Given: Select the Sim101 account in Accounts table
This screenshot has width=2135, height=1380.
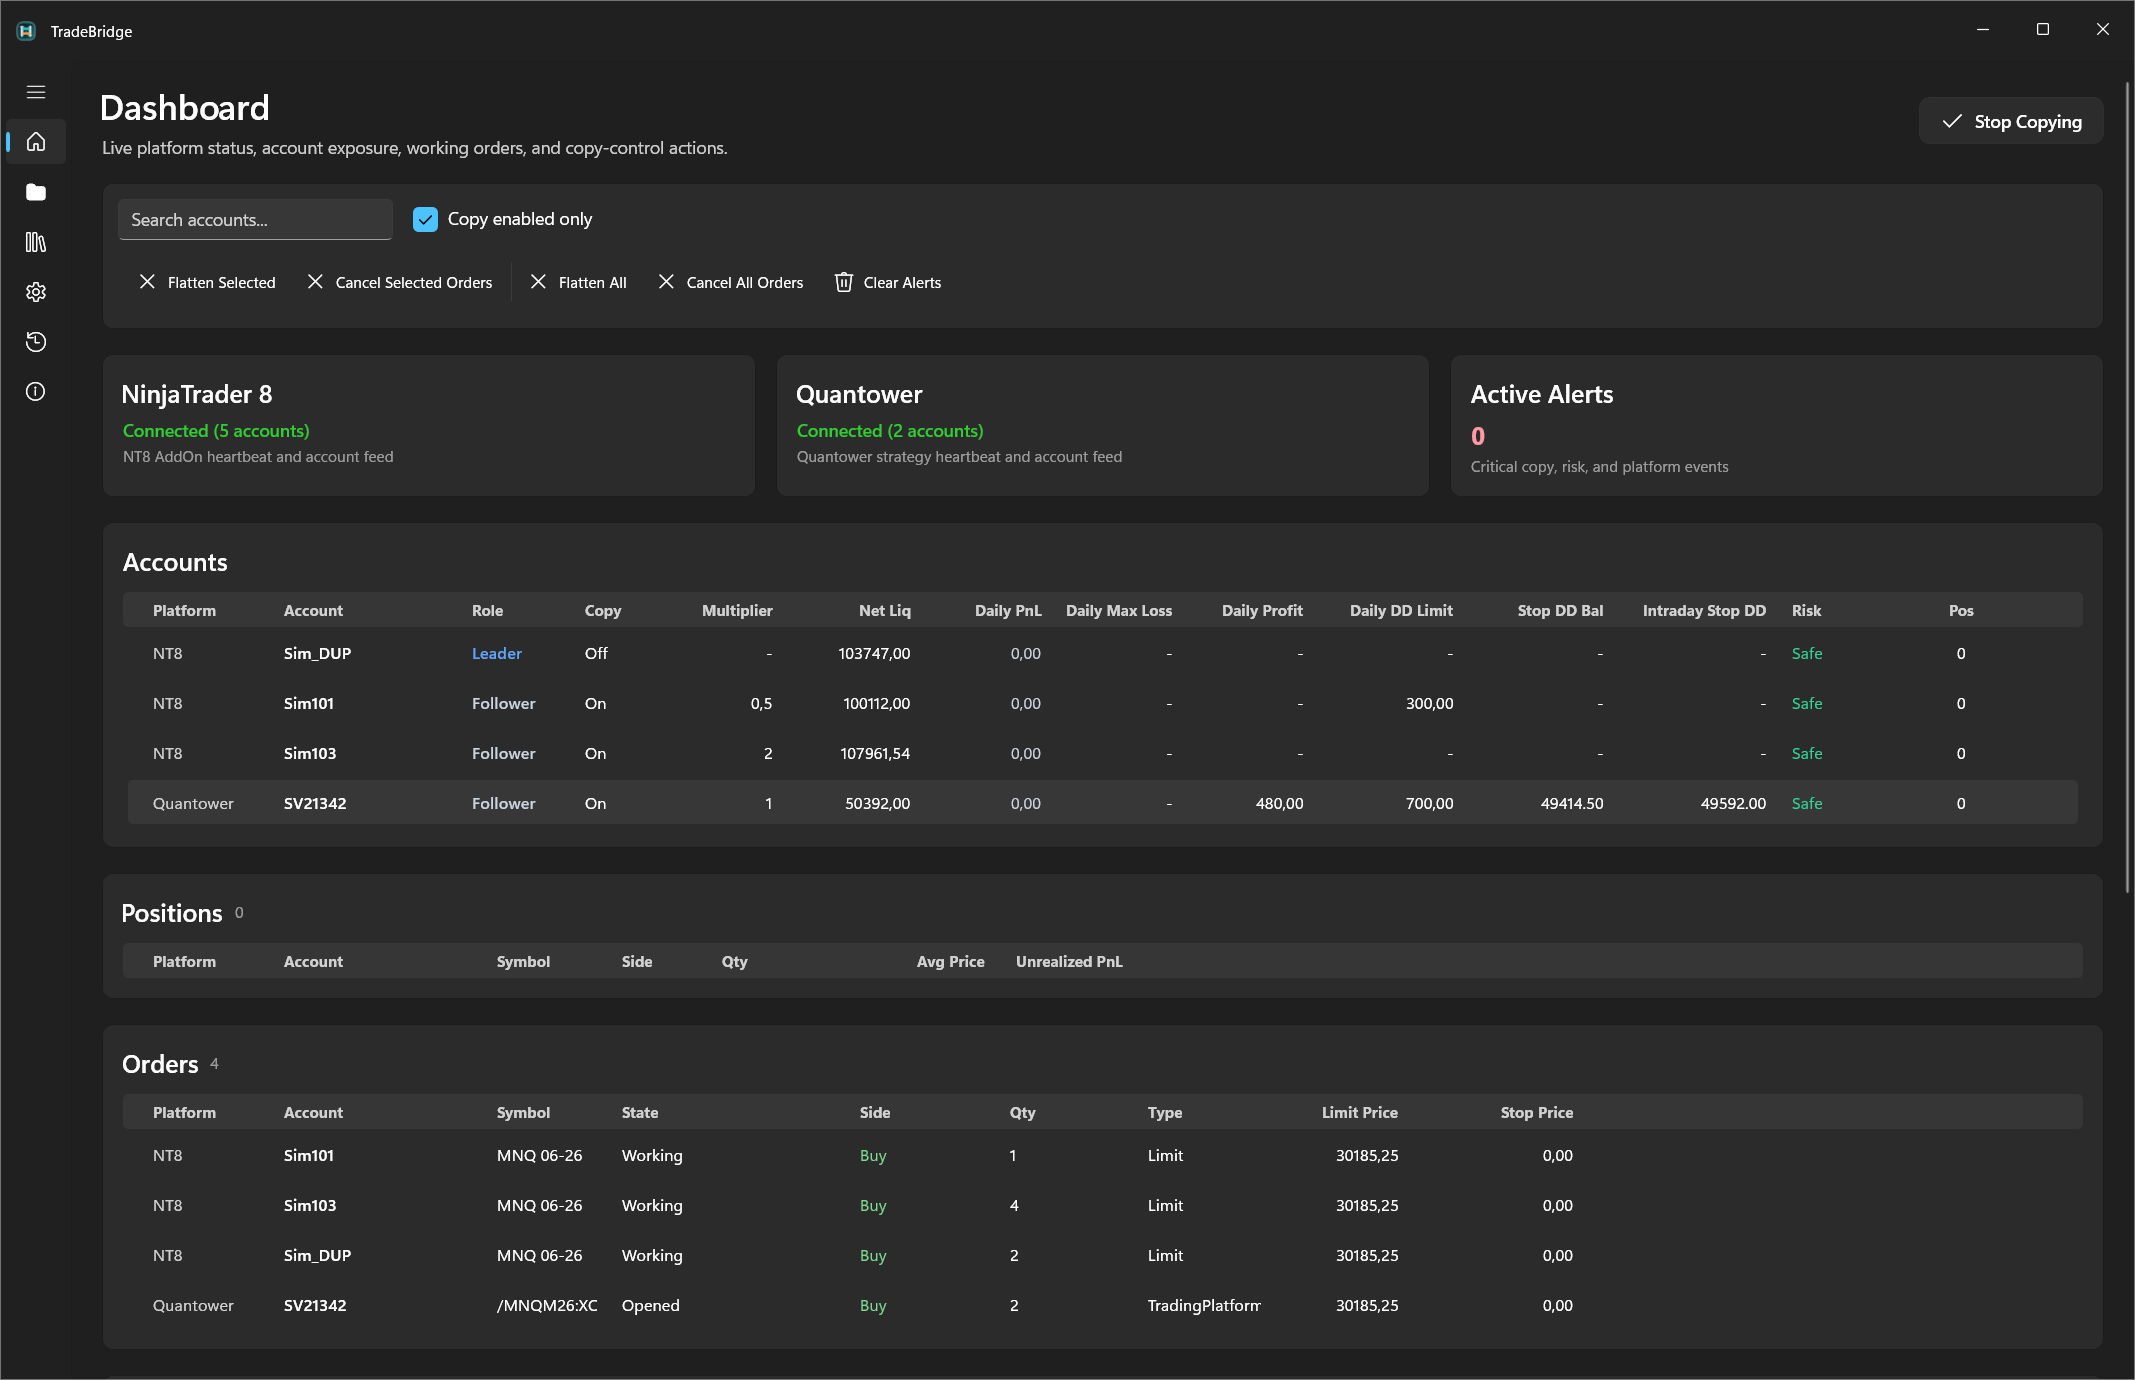Looking at the screenshot, I should point(1103,703).
